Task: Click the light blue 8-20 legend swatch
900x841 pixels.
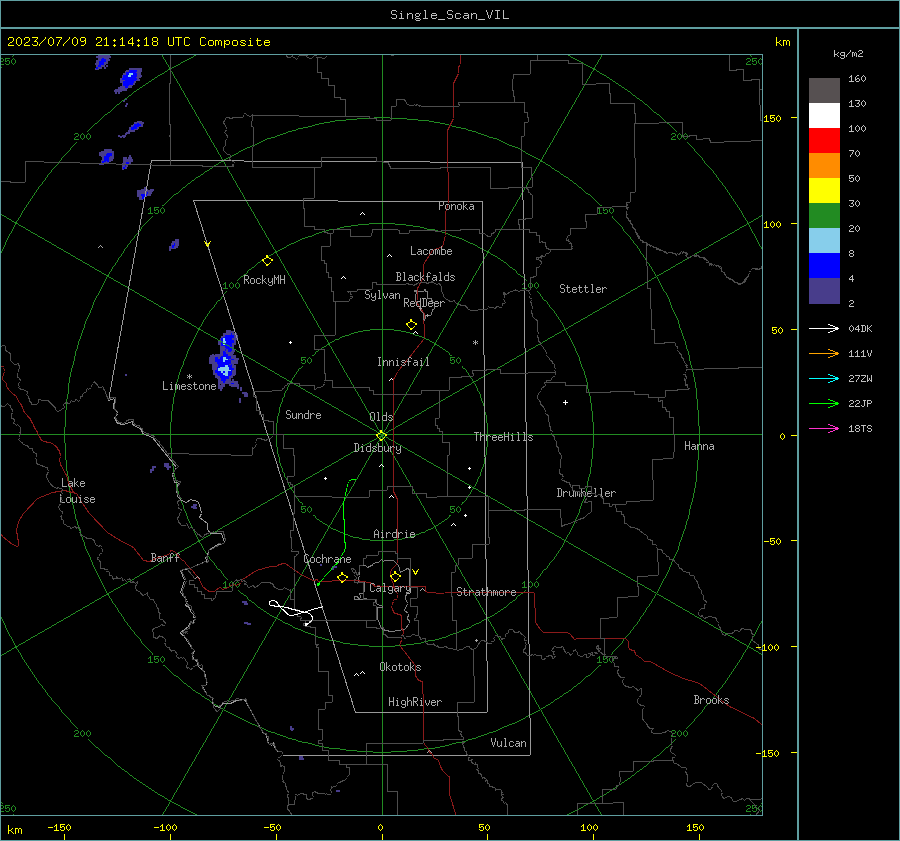Action: pos(824,241)
